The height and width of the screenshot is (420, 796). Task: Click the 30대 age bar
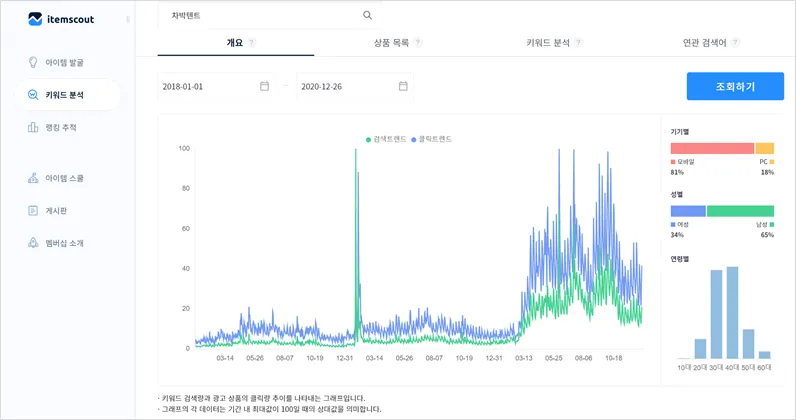(x=716, y=314)
